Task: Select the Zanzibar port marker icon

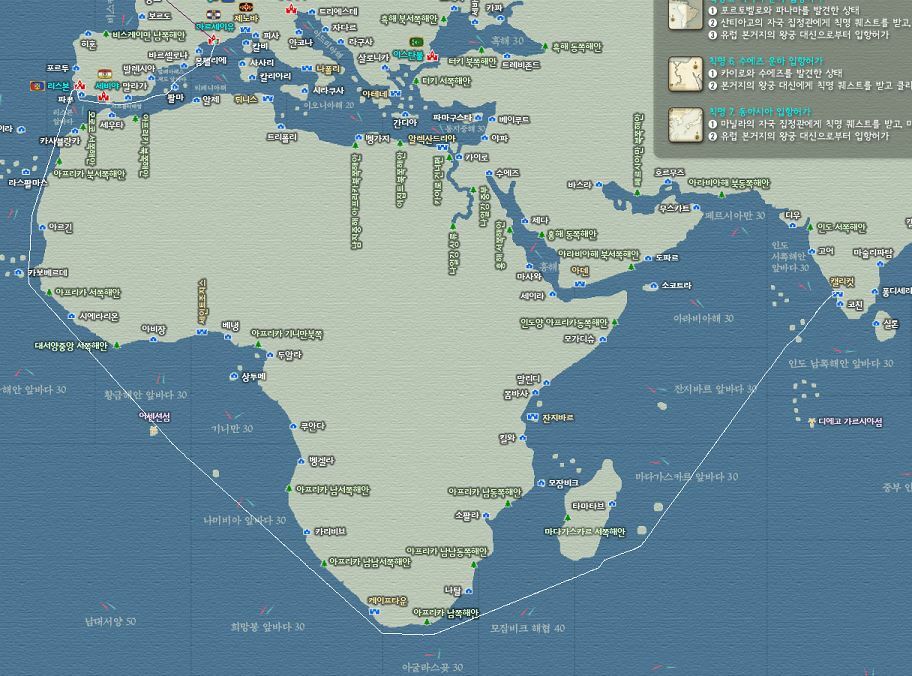Action: 532,417
